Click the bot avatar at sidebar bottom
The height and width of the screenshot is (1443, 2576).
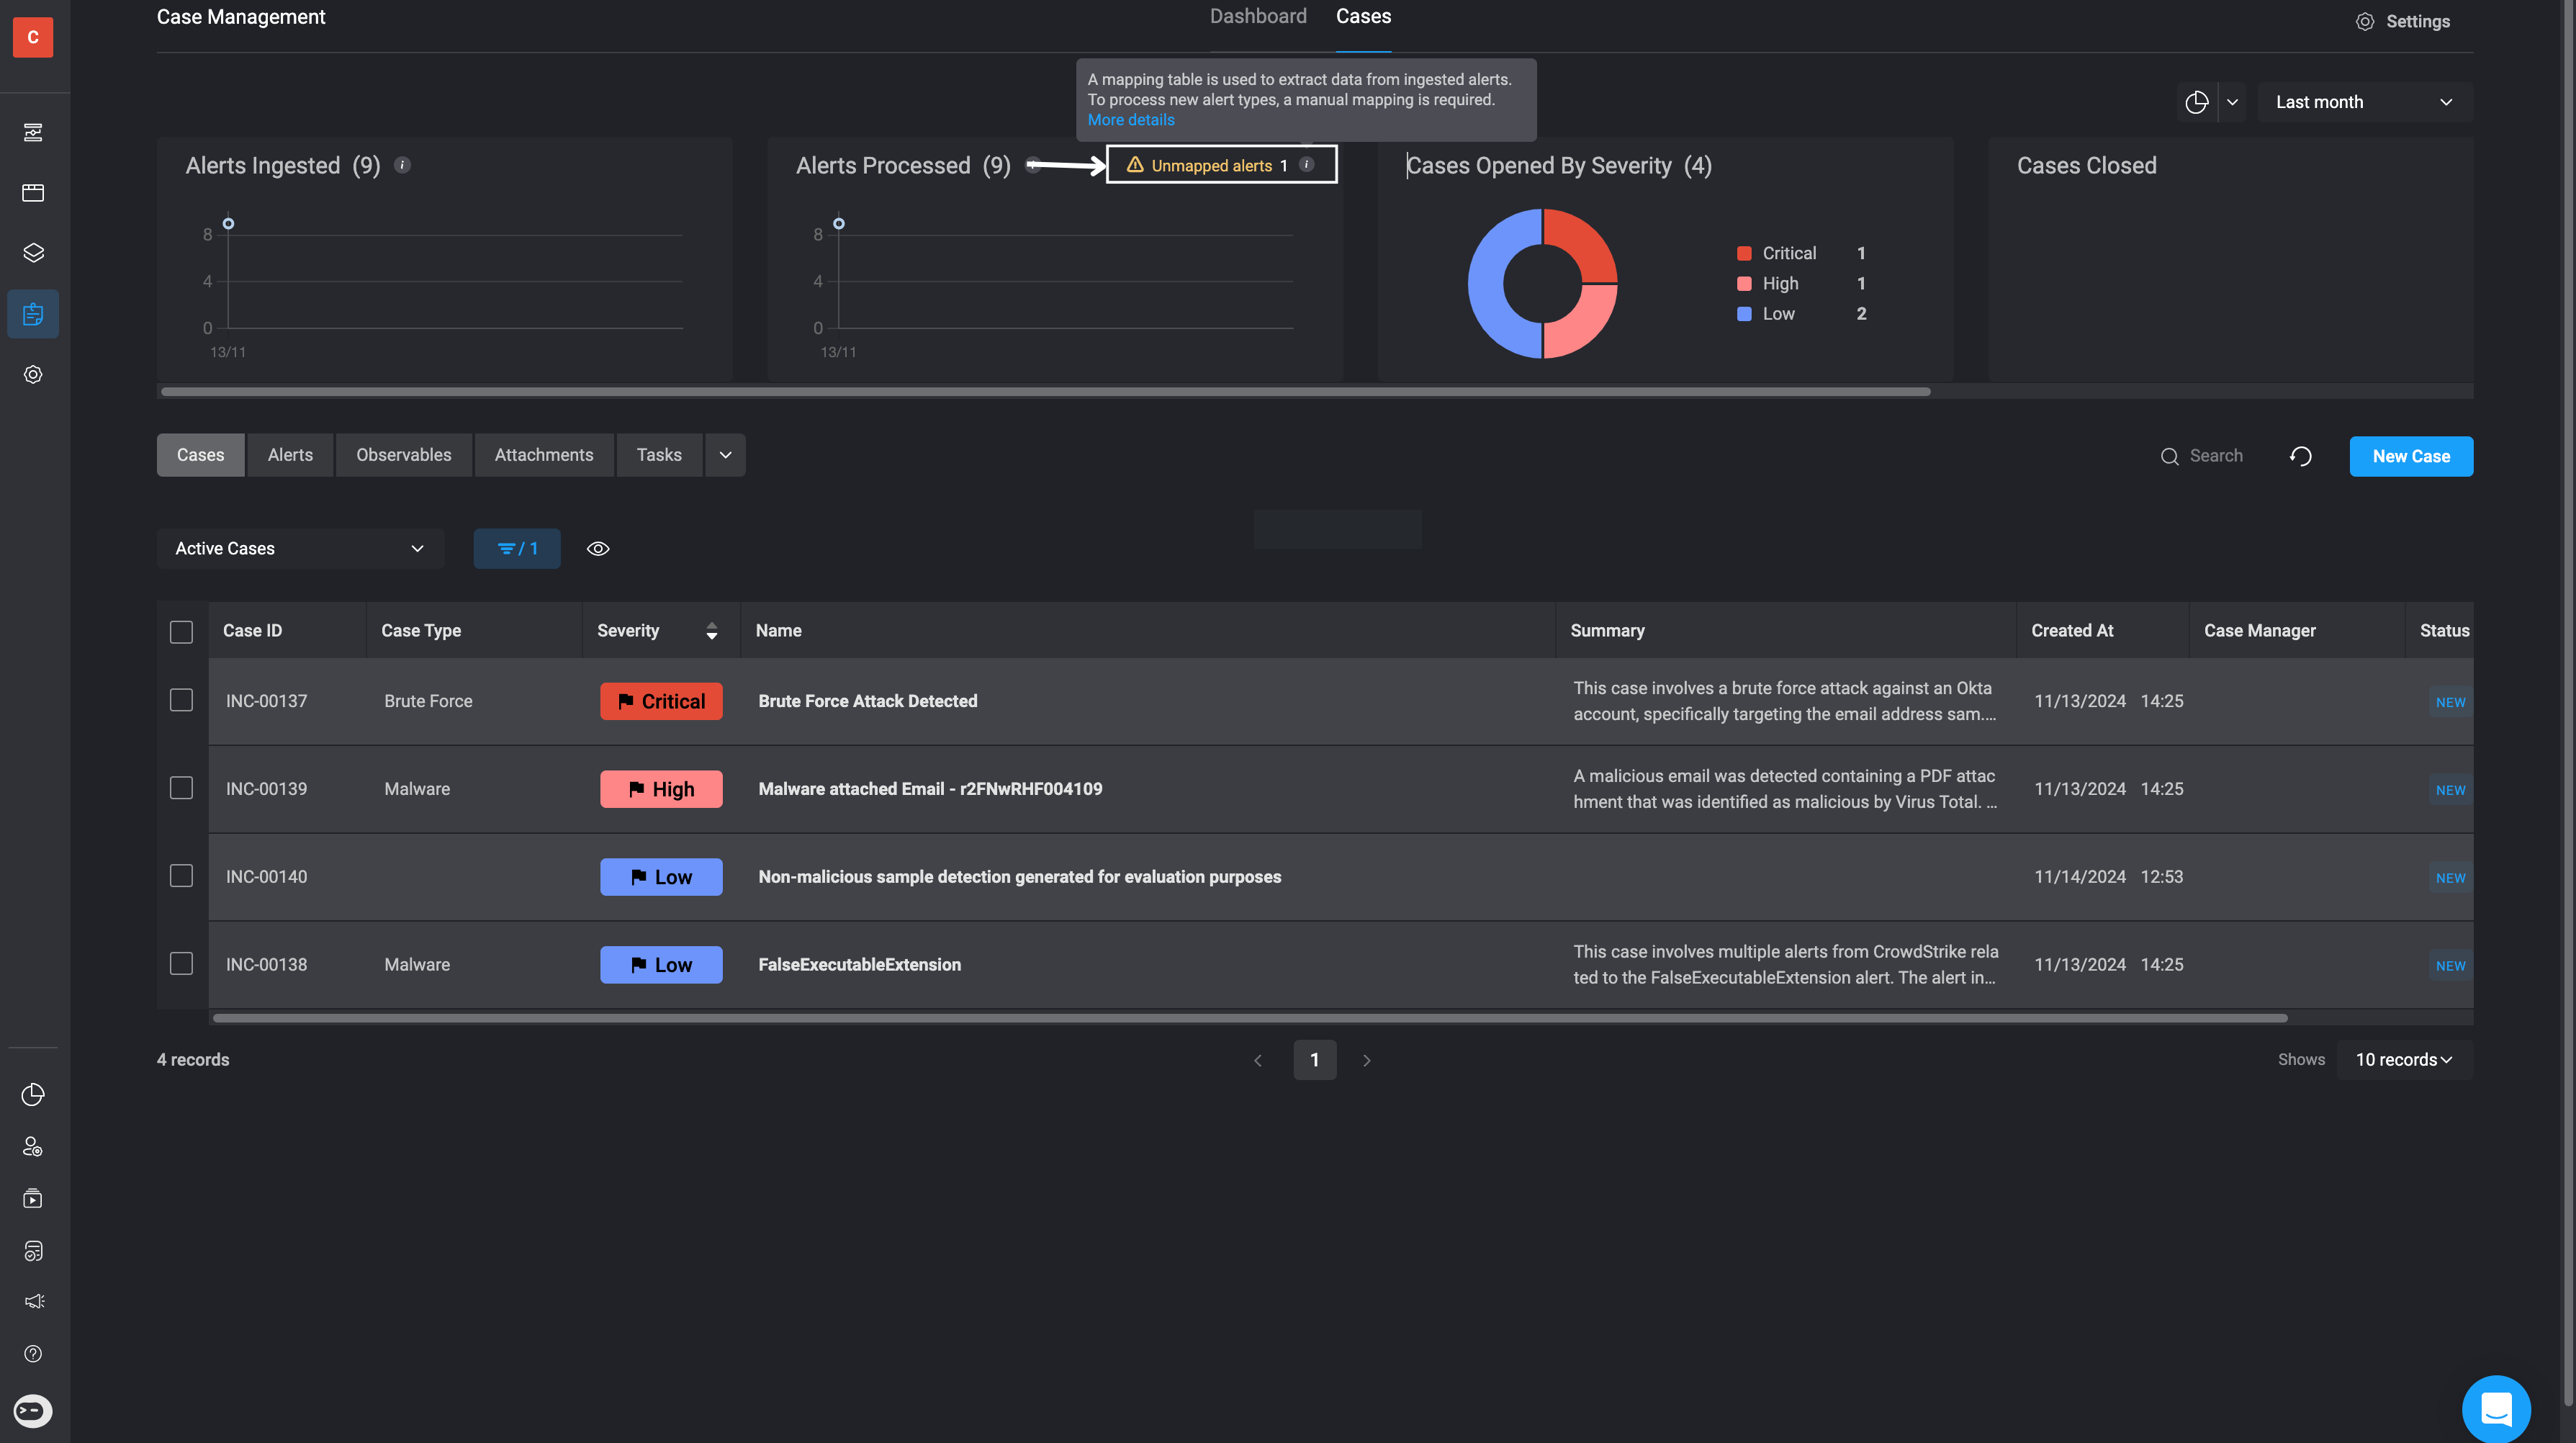(x=33, y=1411)
